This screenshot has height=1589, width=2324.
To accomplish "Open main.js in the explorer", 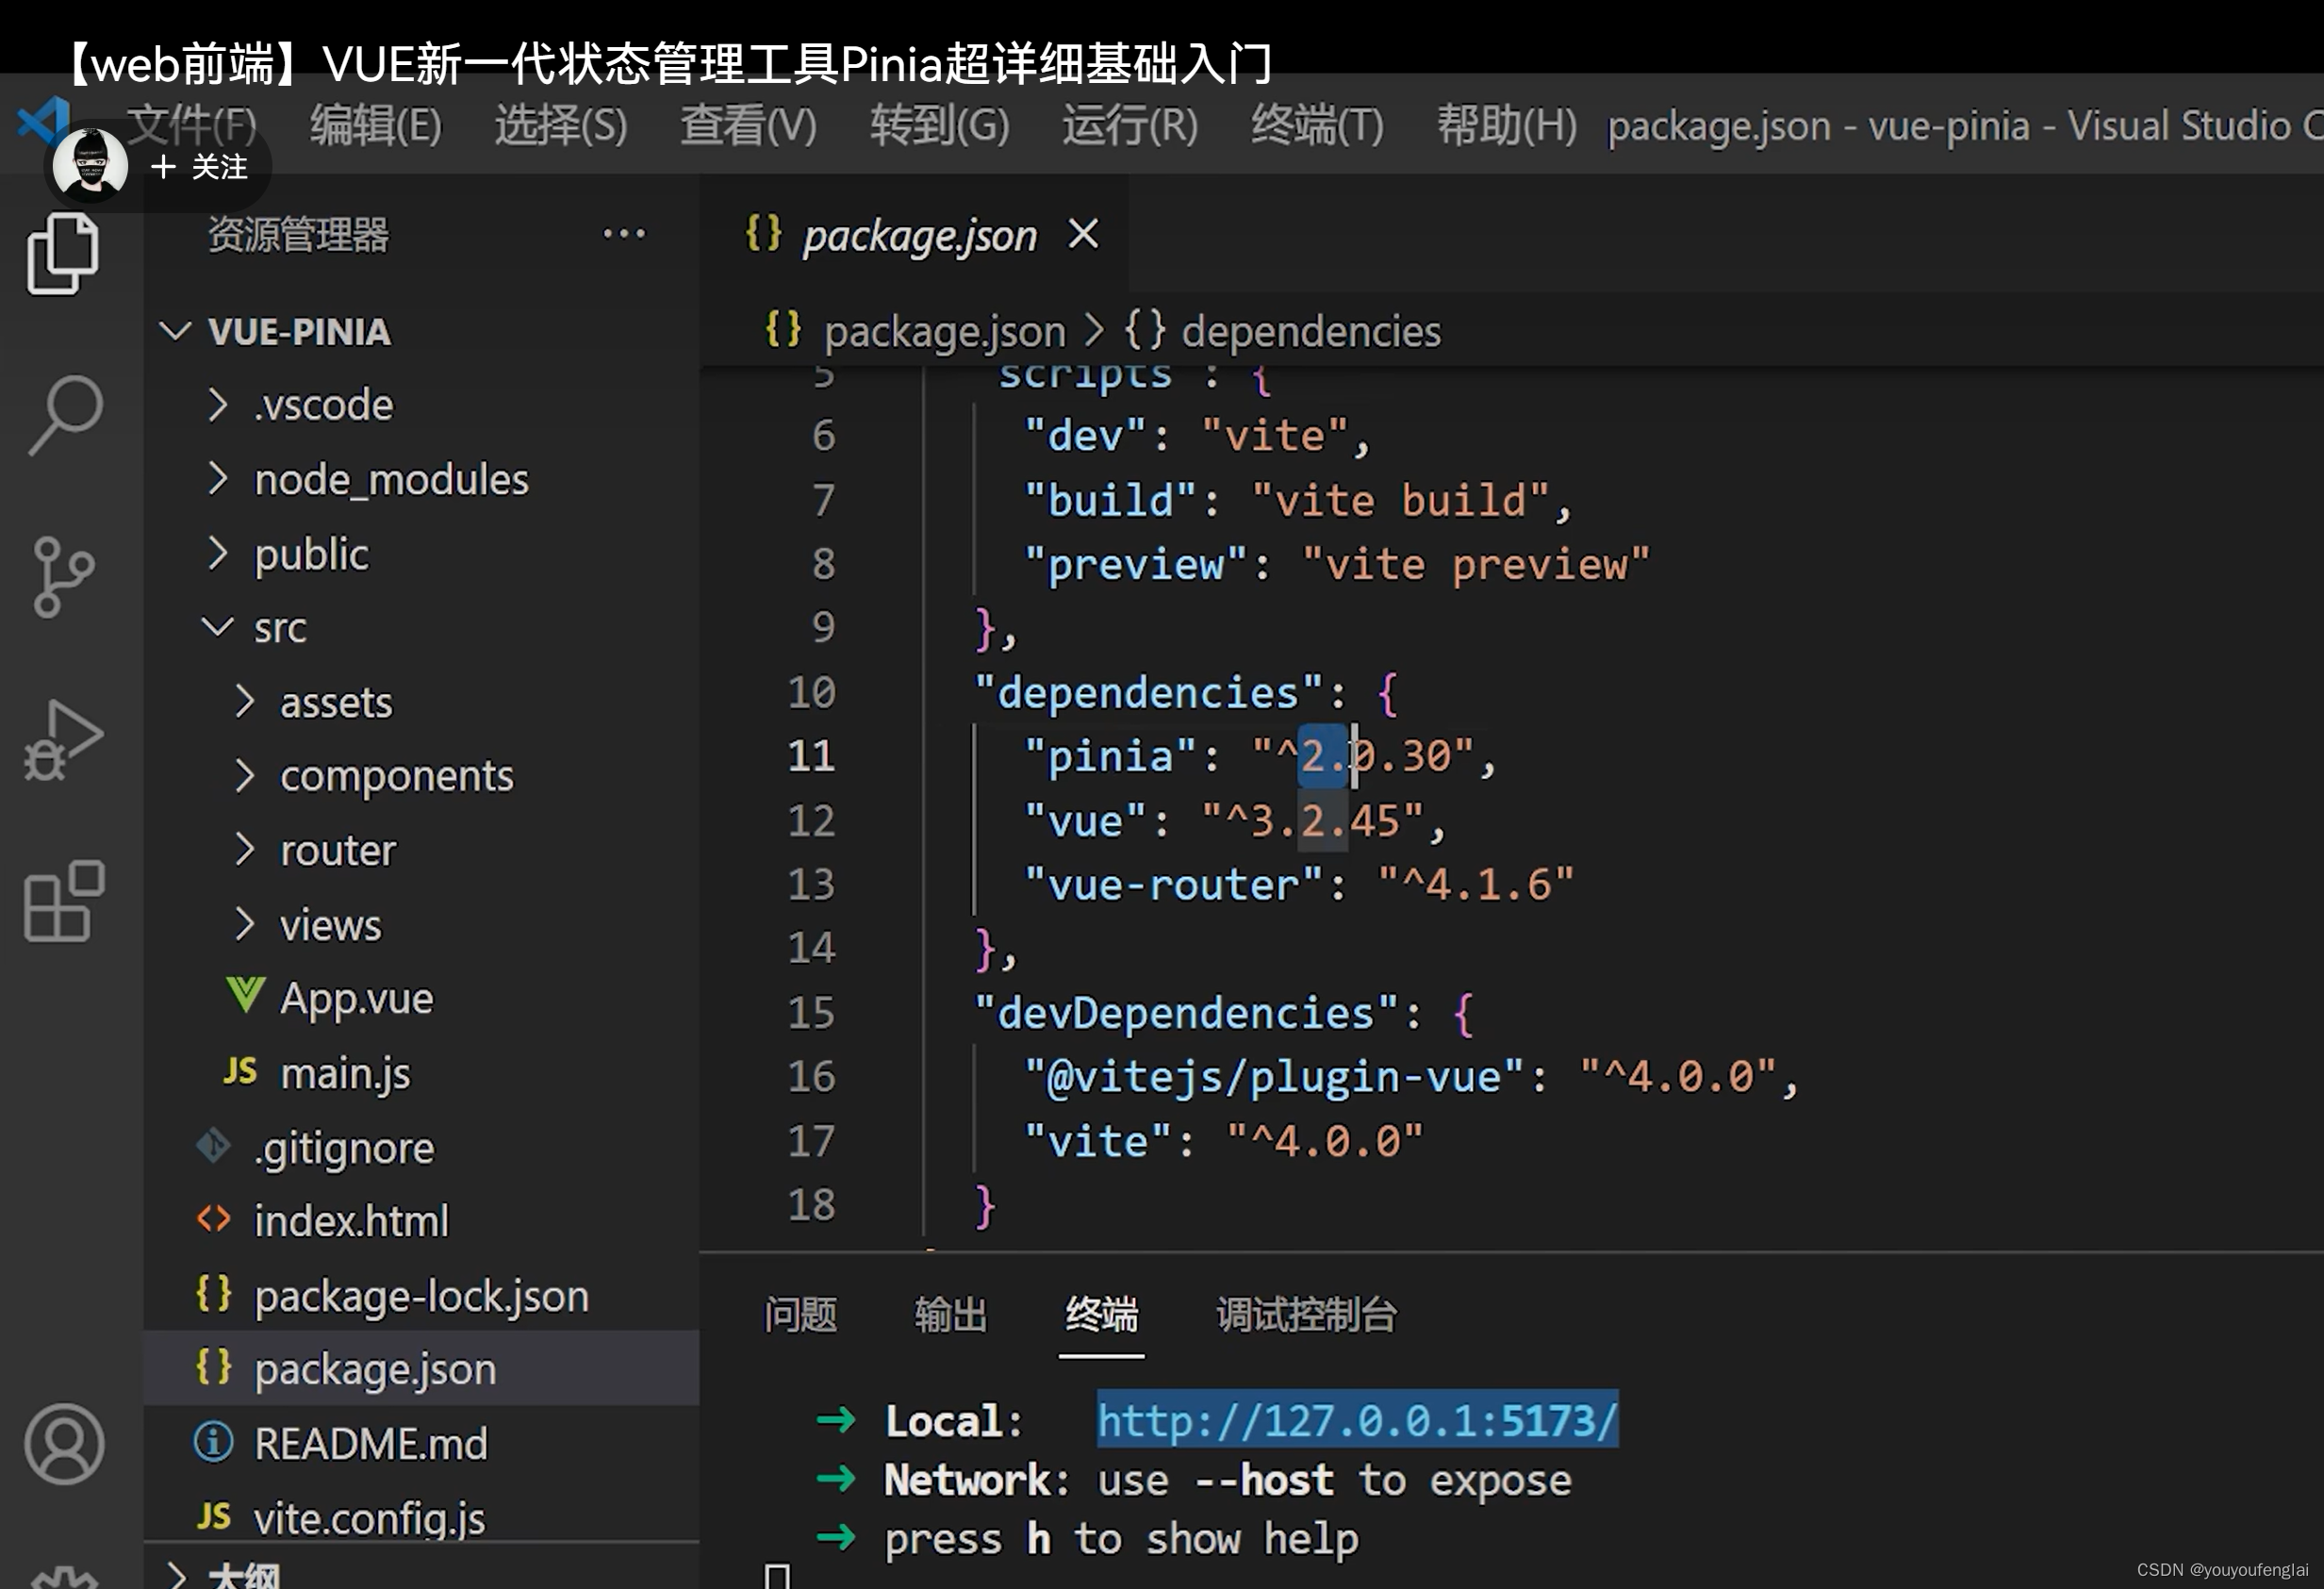I will point(421,1073).
